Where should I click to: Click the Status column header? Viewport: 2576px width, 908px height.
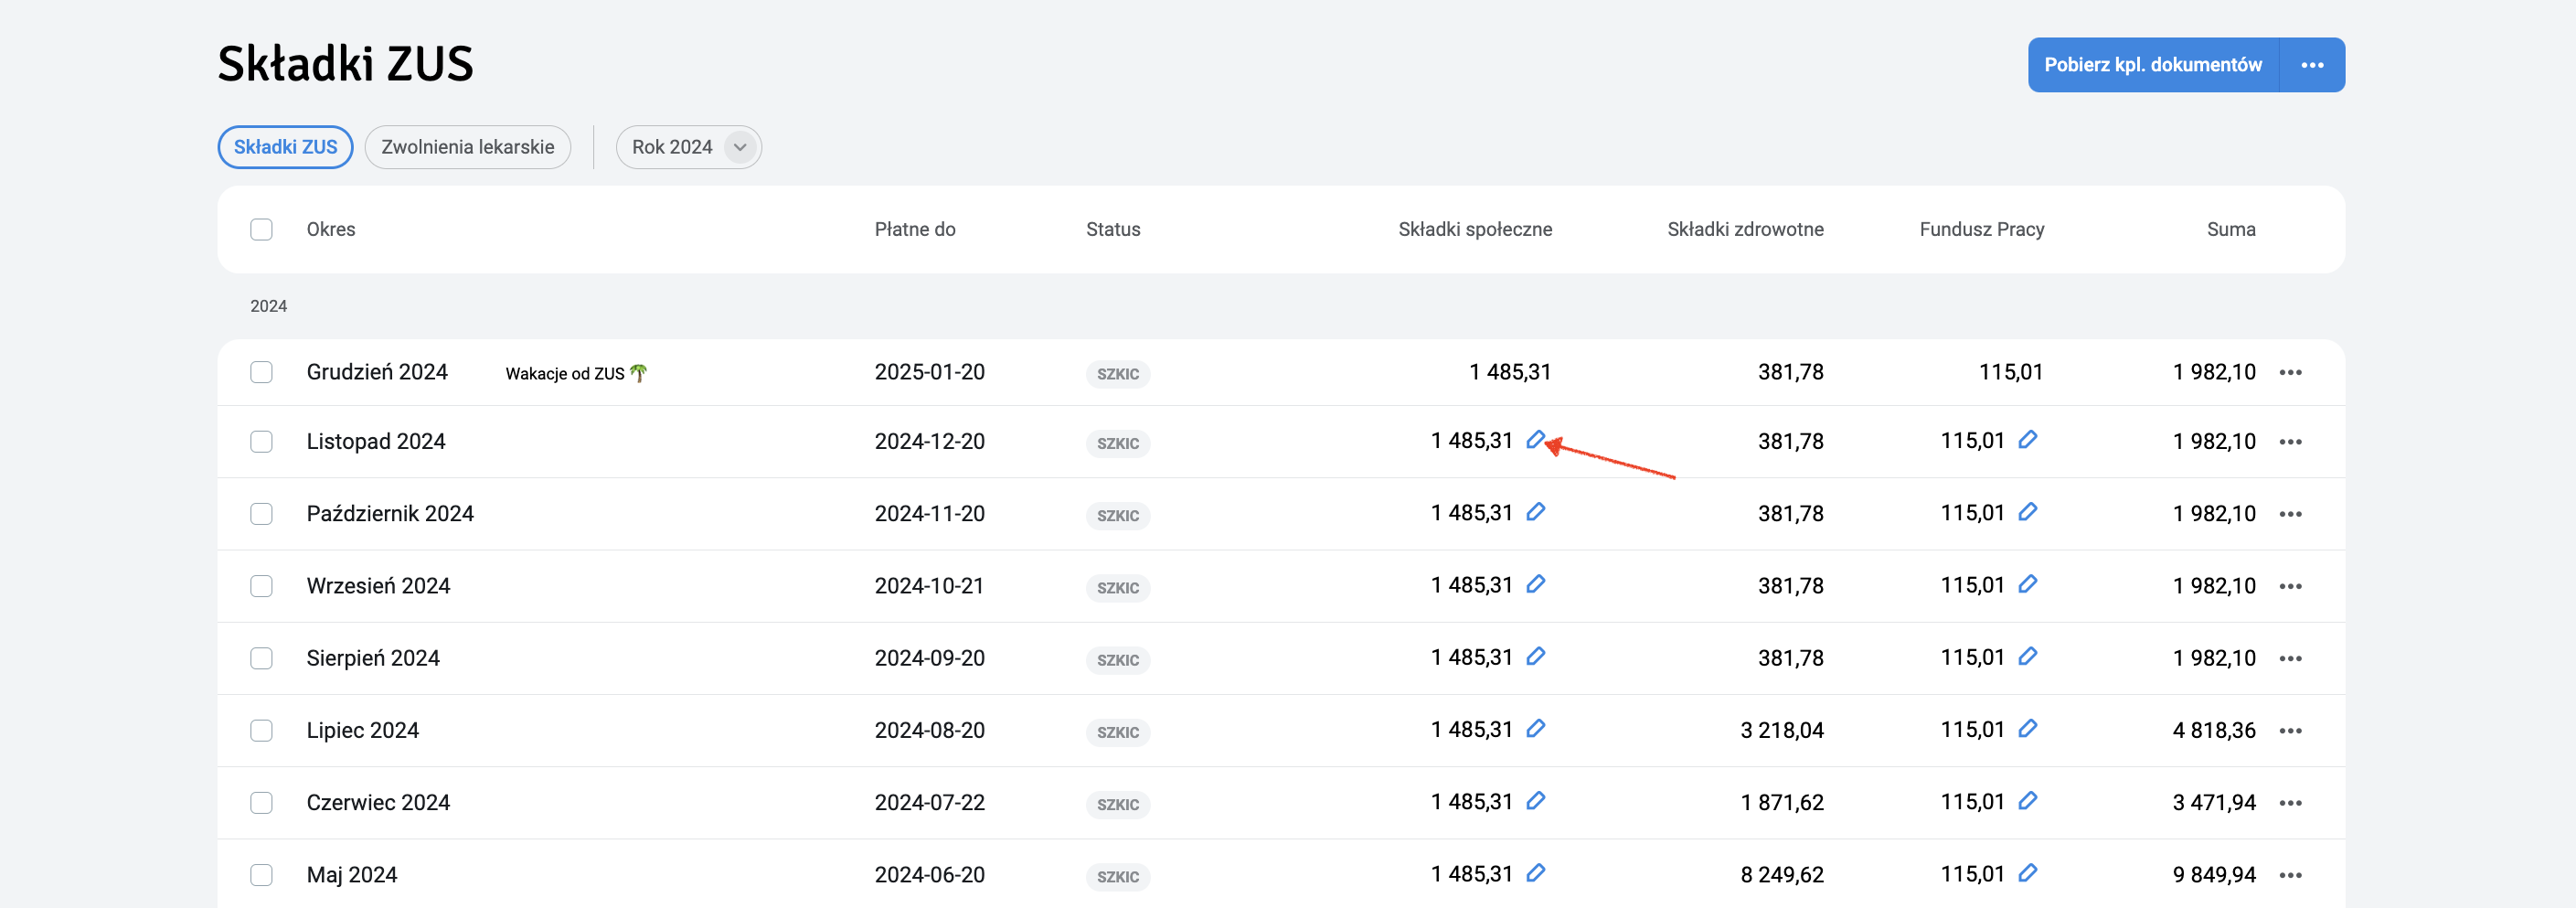click(1113, 229)
